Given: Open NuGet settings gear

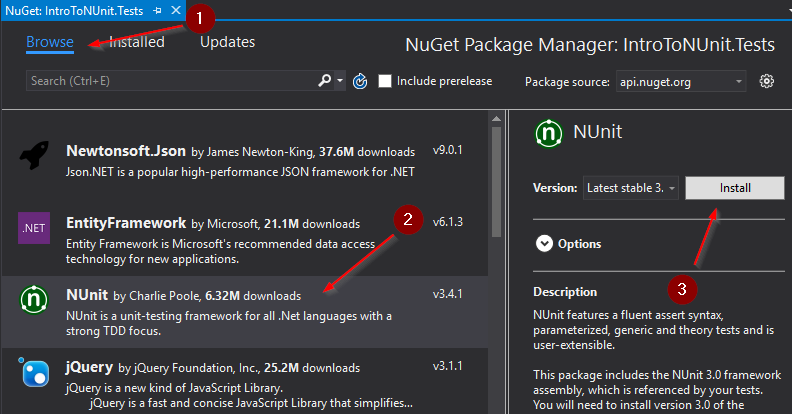Looking at the screenshot, I should [766, 81].
